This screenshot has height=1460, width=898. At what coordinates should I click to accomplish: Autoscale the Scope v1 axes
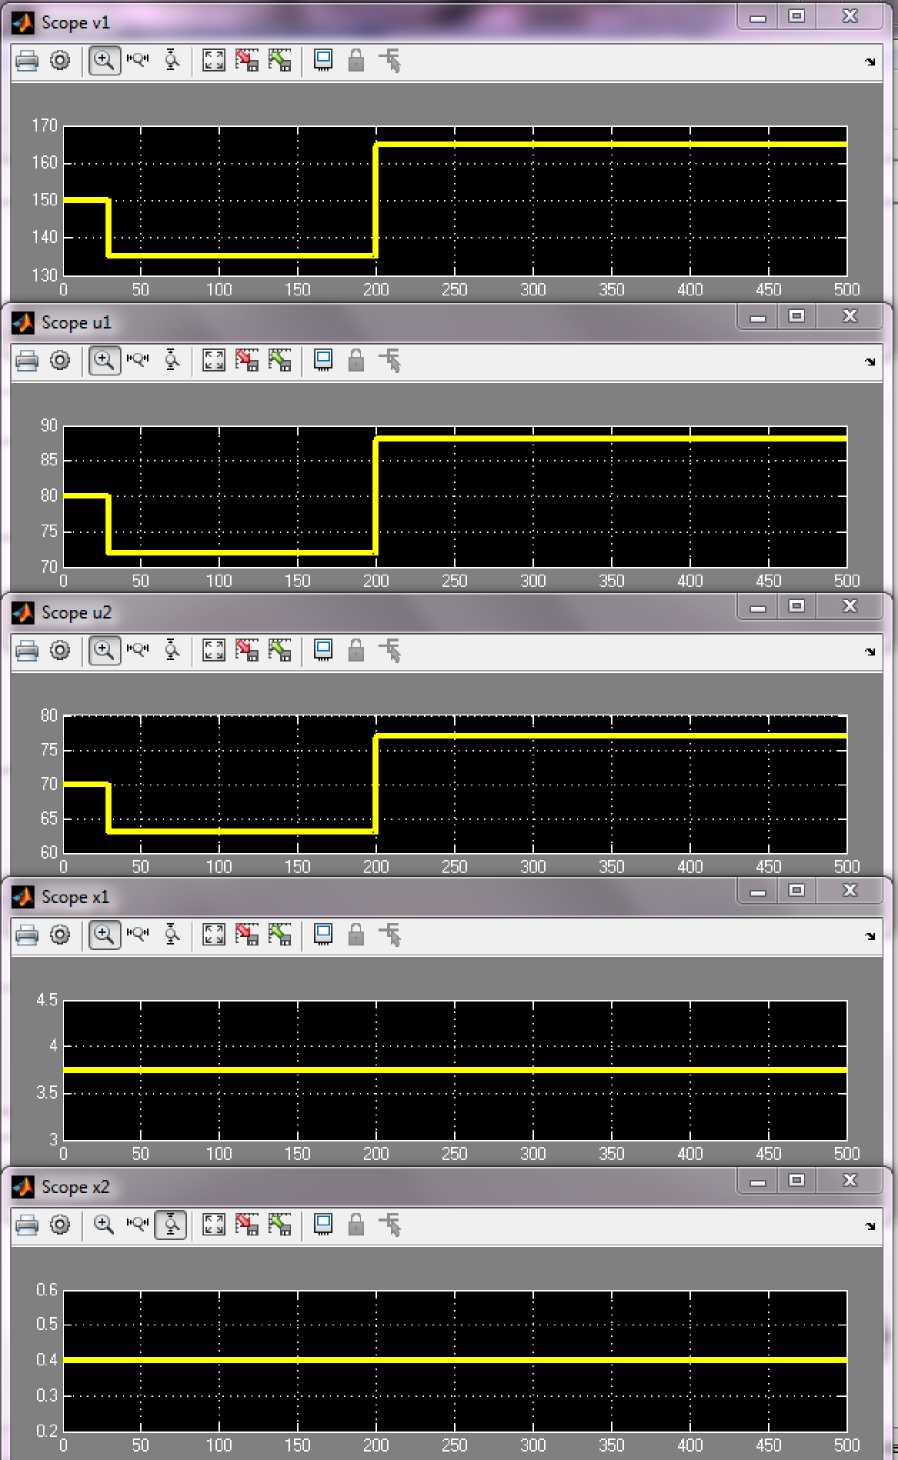[214, 61]
